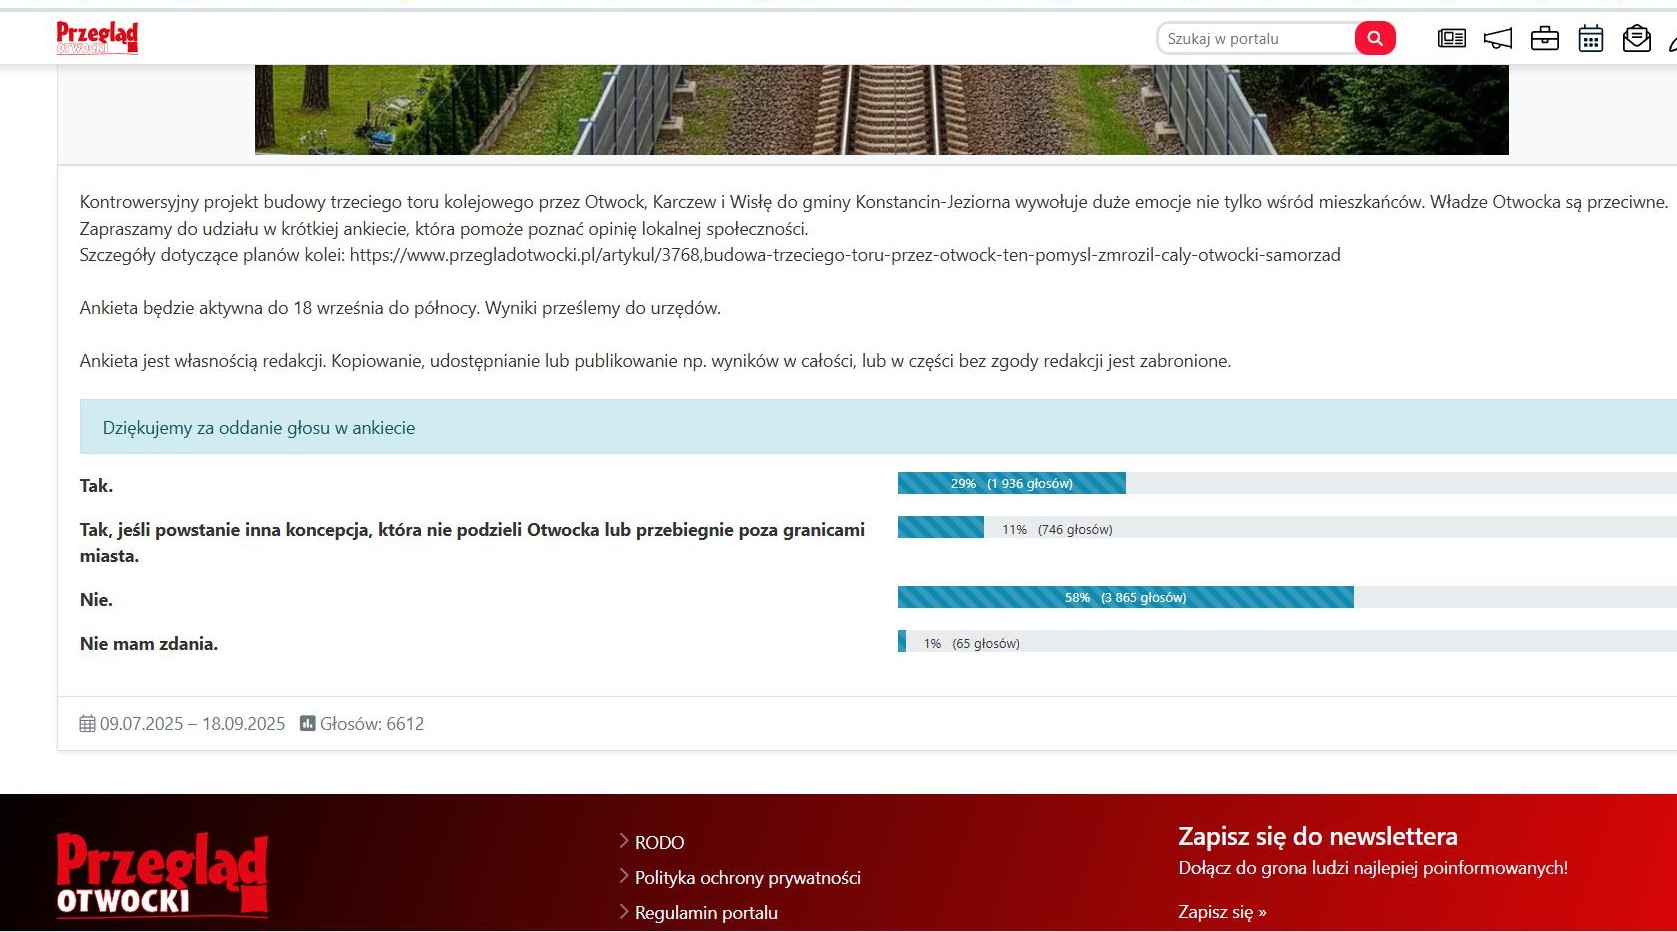The width and height of the screenshot is (1677, 932).
Task: Click 'Ankieta będzie aktywna do 18 września' sentence
Action: (x=400, y=308)
